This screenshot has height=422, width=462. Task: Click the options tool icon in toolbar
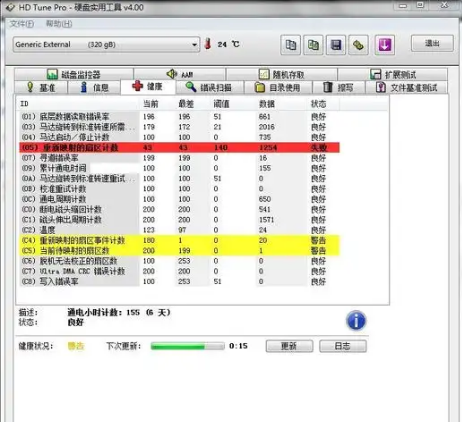pos(358,45)
